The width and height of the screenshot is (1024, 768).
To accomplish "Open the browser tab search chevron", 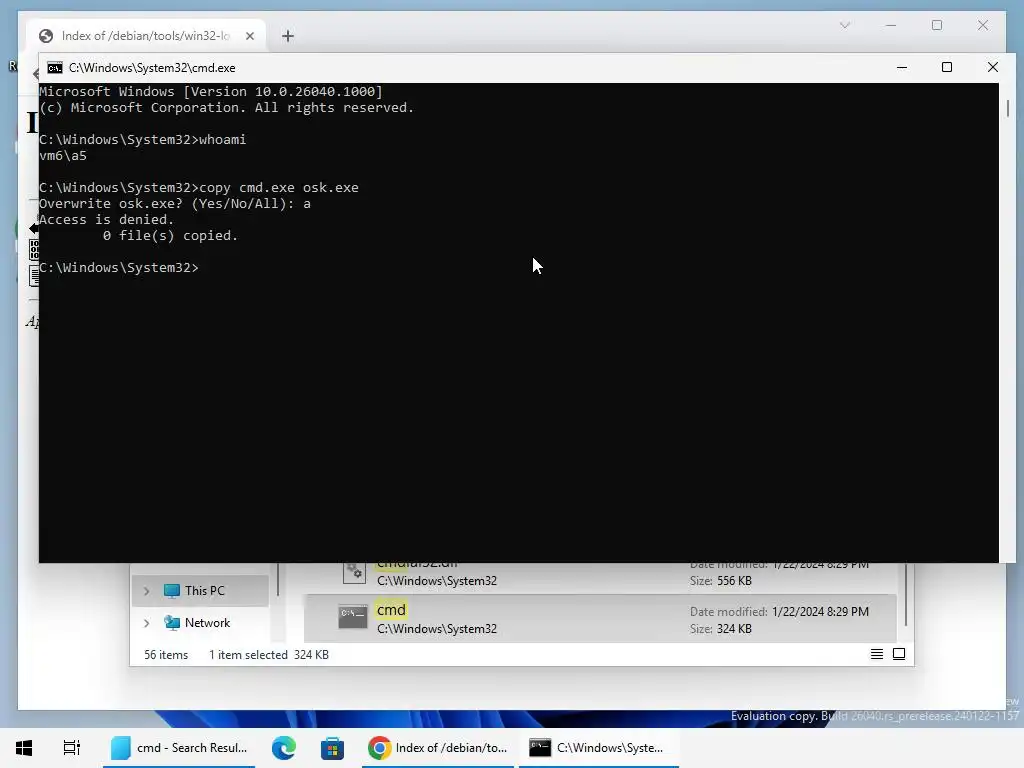I will coord(845,25).
